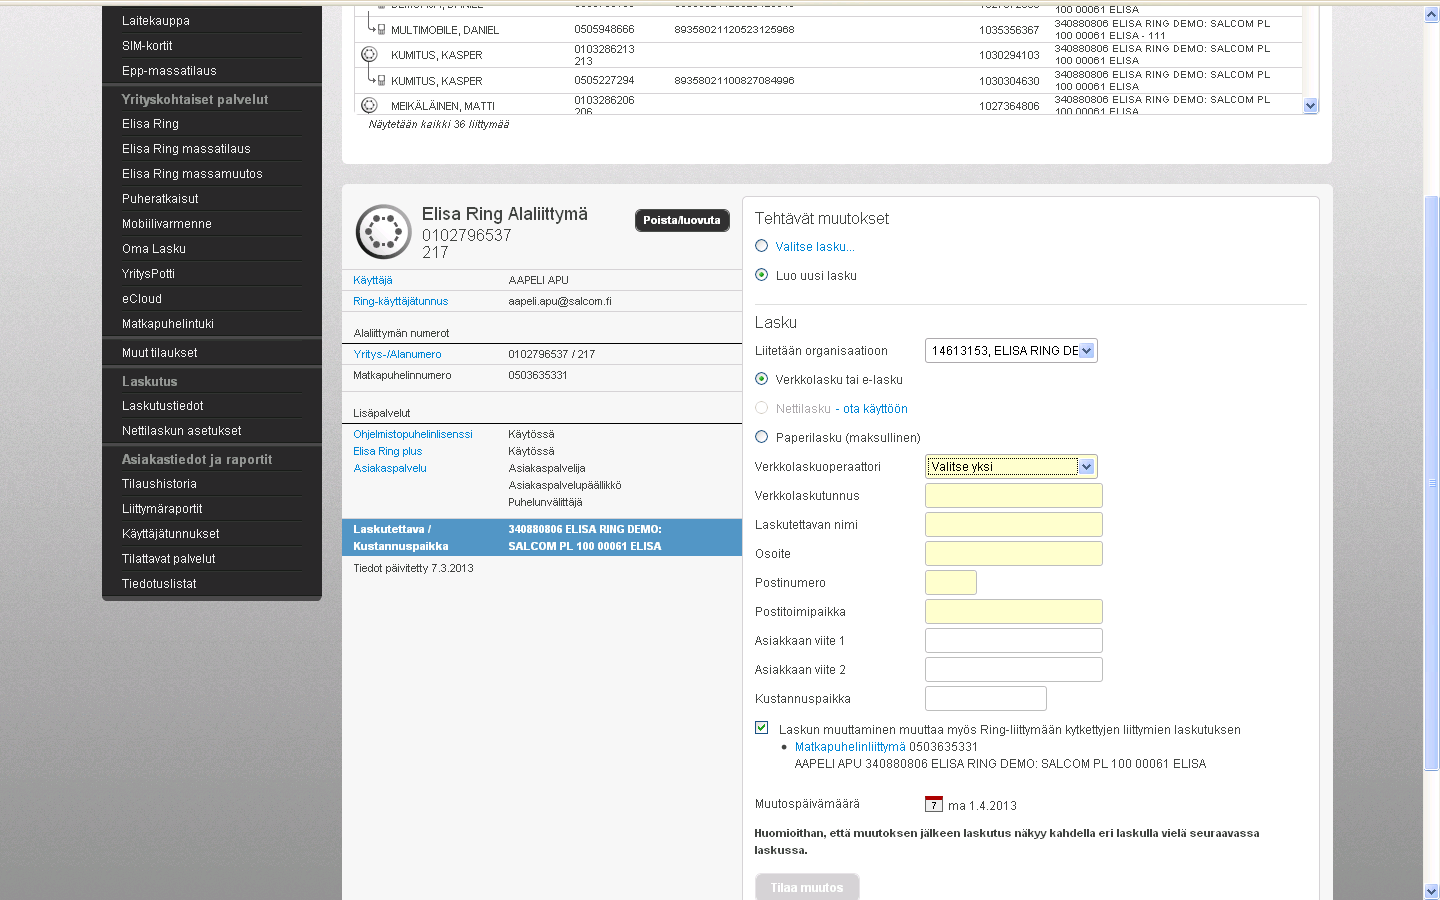Open Puheratkaisut in the sidebar
Image resolution: width=1440 pixels, height=900 pixels.
pos(160,199)
